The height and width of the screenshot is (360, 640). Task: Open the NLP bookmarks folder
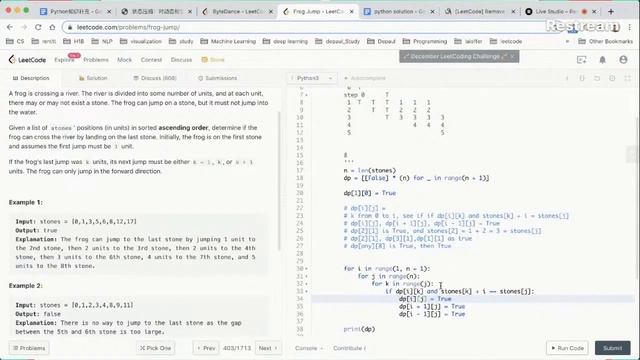(102, 41)
